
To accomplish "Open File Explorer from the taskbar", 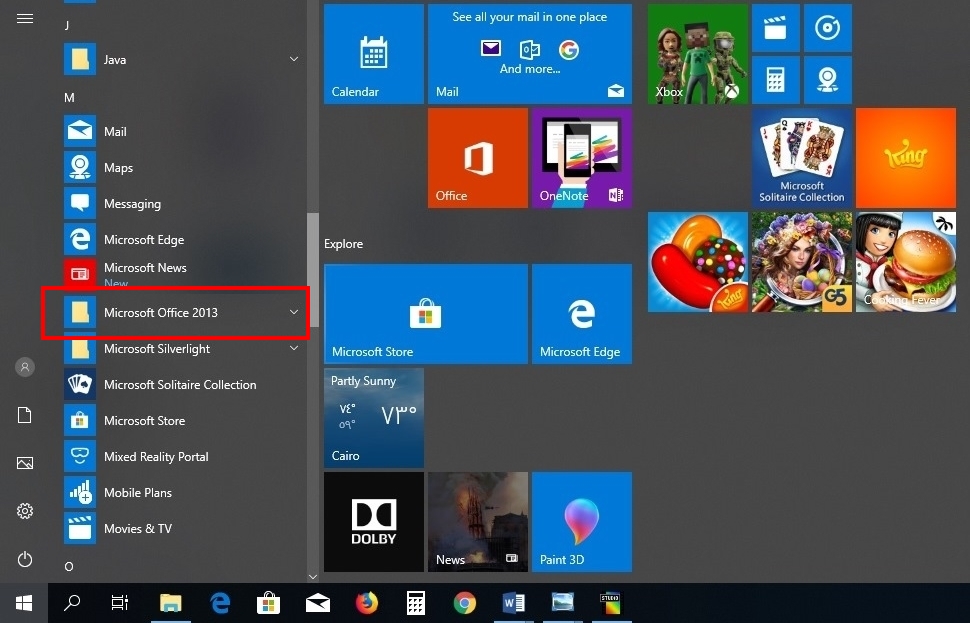I will pyautogui.click(x=171, y=603).
